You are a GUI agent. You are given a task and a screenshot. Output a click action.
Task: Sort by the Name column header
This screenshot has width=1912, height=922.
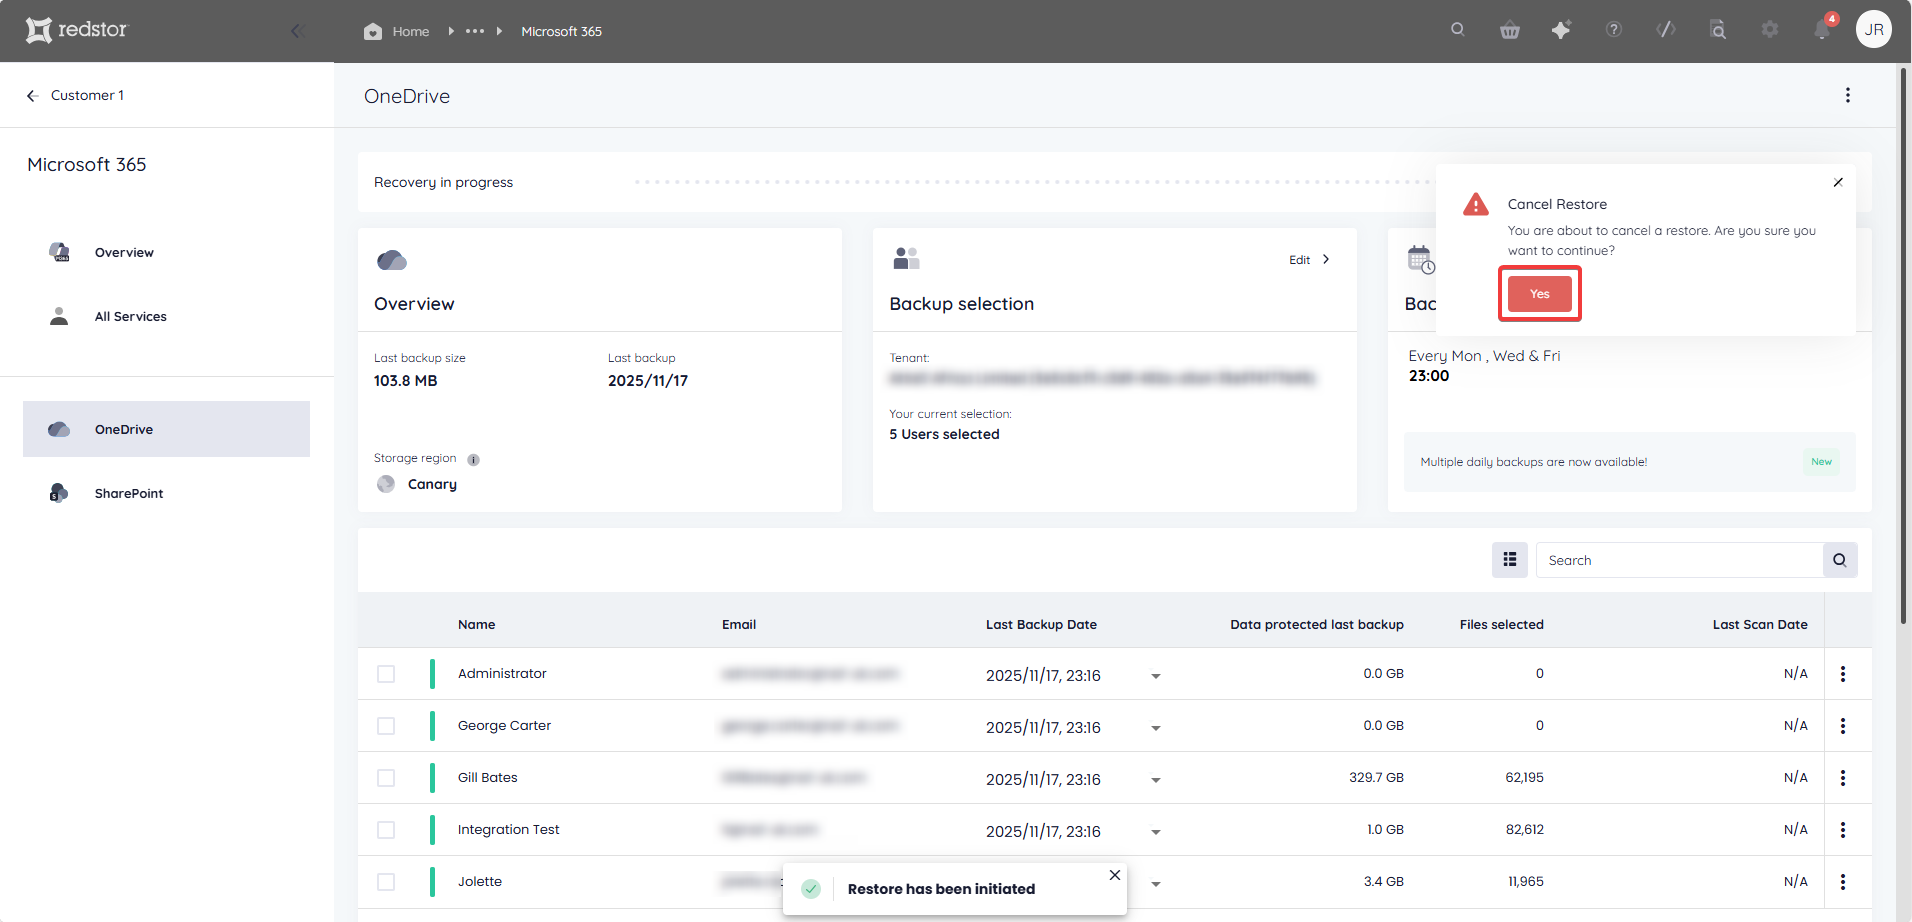tap(477, 624)
